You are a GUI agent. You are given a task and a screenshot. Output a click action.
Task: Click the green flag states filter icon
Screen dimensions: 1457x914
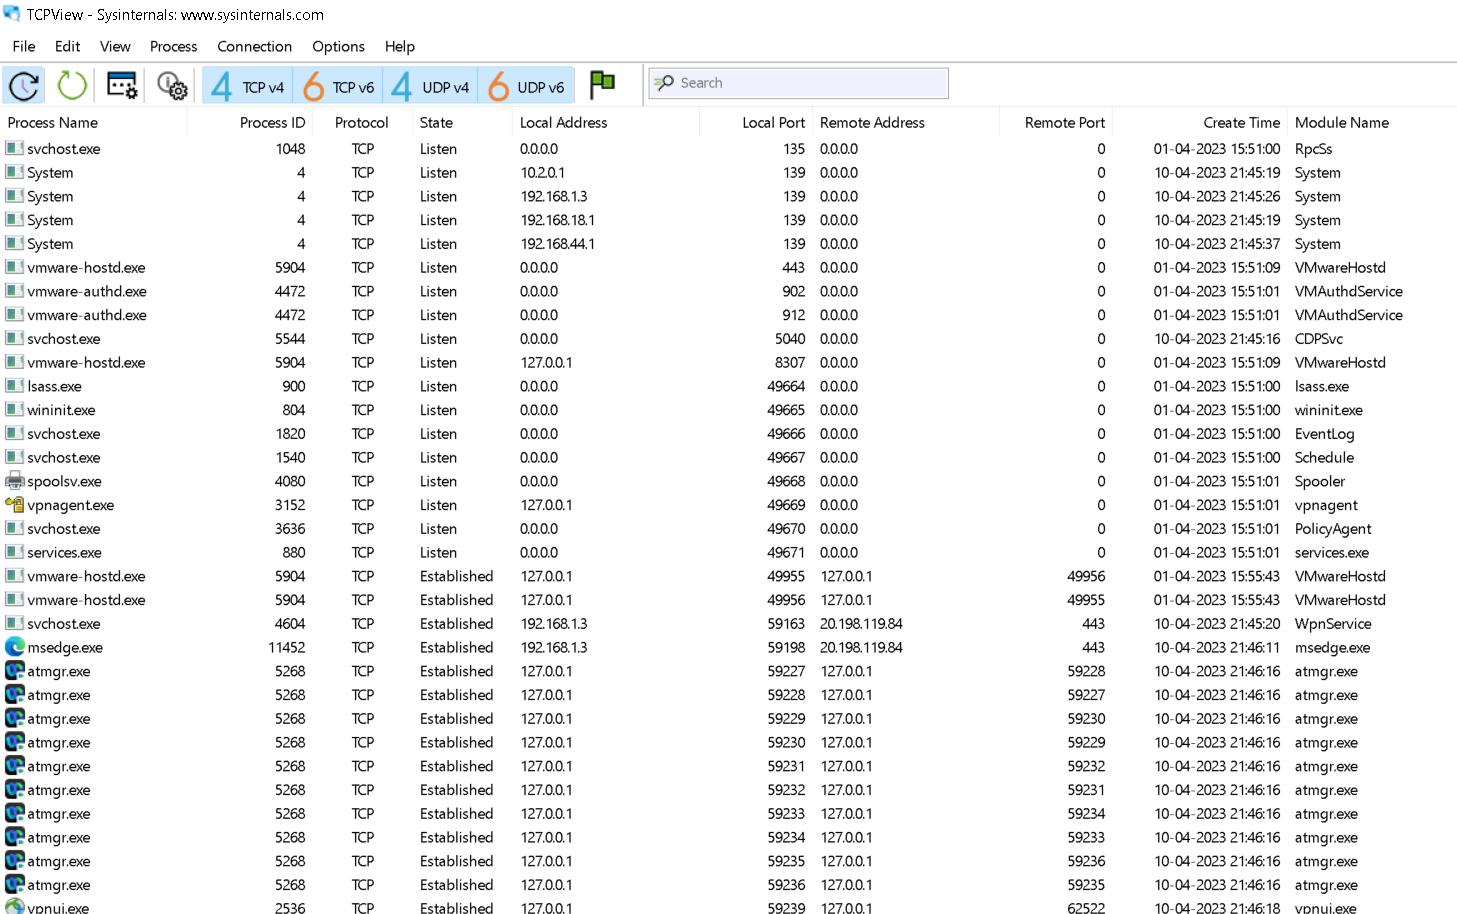(602, 85)
